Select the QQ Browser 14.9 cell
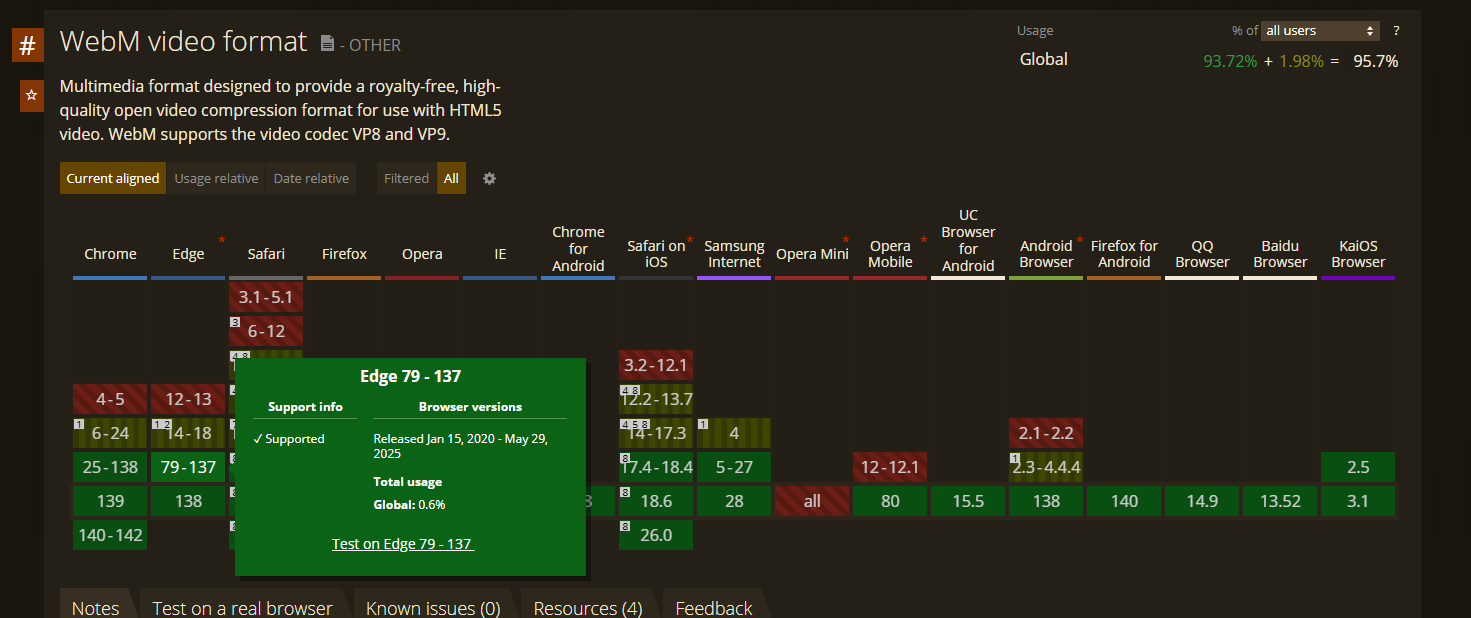The height and width of the screenshot is (618, 1471). tap(1202, 501)
